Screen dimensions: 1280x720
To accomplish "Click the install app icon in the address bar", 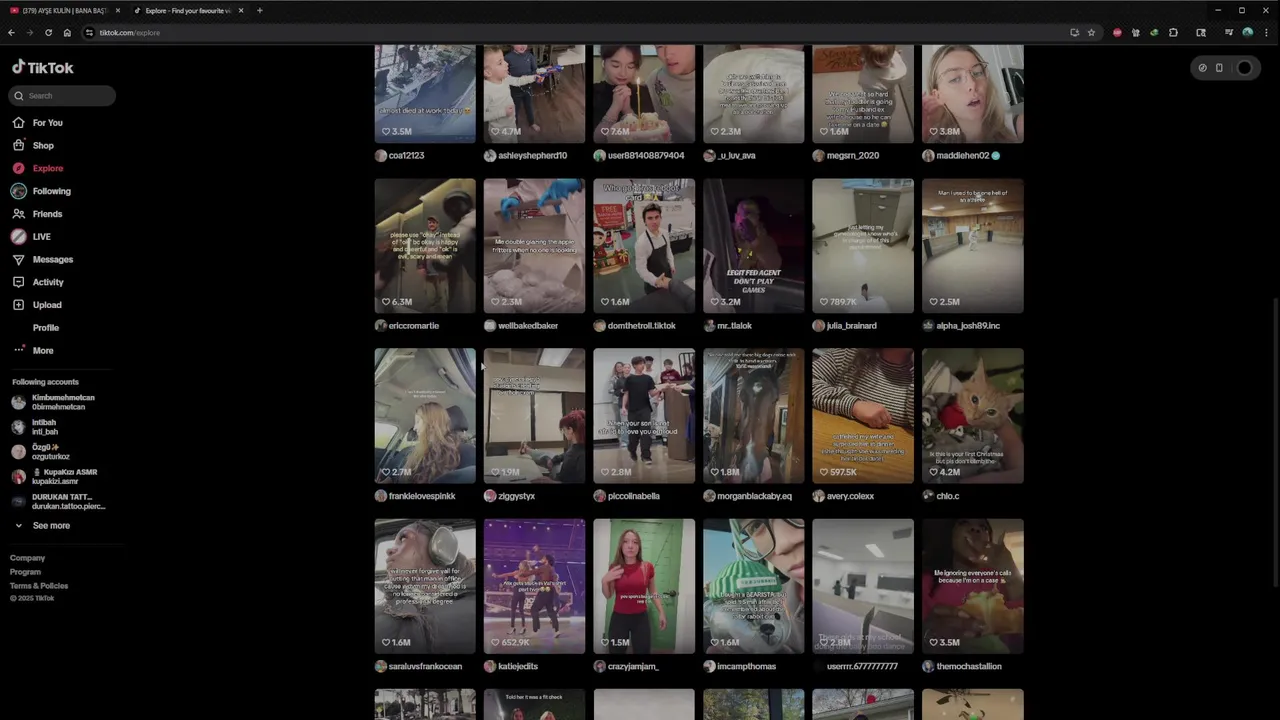I will point(1074,33).
